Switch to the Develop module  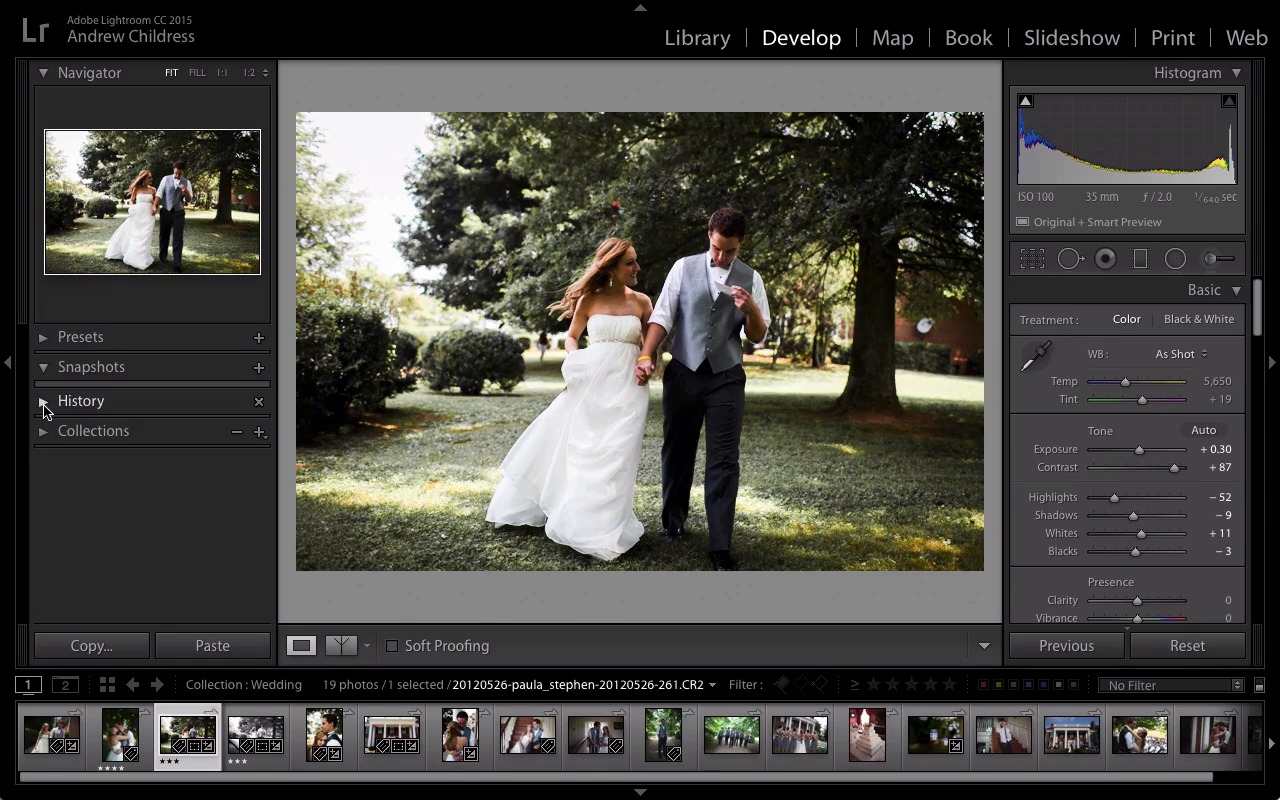coord(801,38)
